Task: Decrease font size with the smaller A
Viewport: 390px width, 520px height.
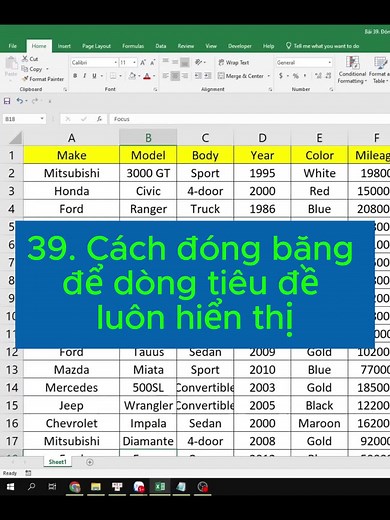Action: [x=153, y=62]
